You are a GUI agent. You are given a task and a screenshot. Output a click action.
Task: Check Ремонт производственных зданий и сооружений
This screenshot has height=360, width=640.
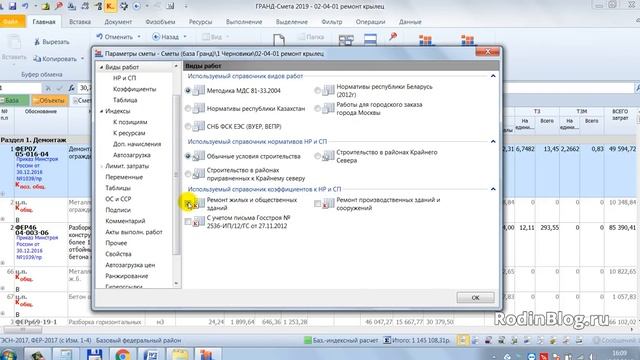coord(318,203)
